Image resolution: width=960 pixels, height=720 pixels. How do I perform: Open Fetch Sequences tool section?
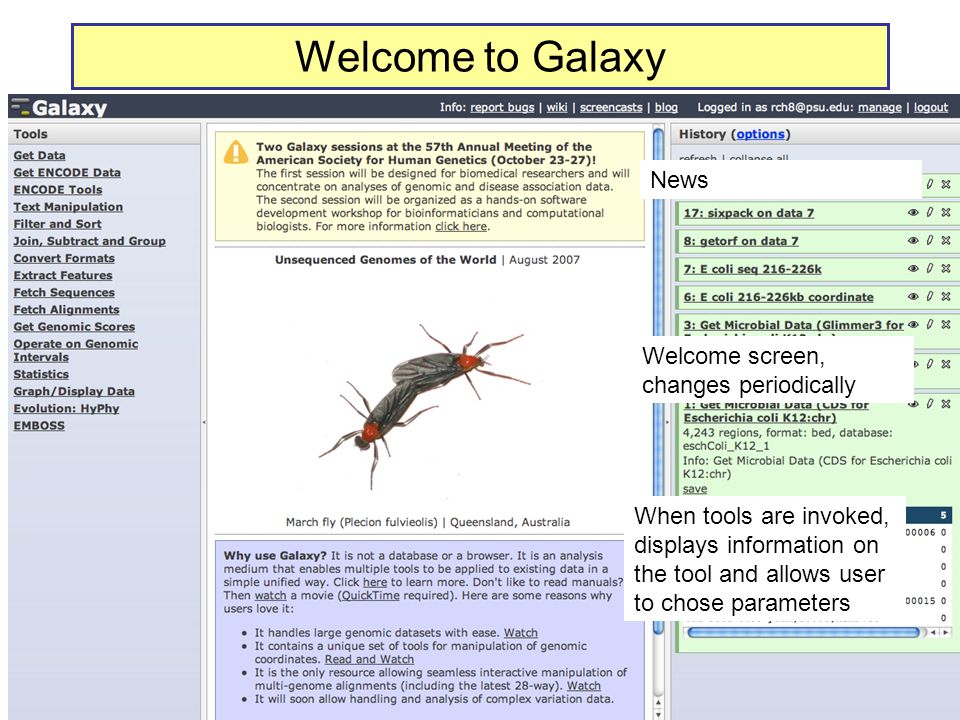64,293
